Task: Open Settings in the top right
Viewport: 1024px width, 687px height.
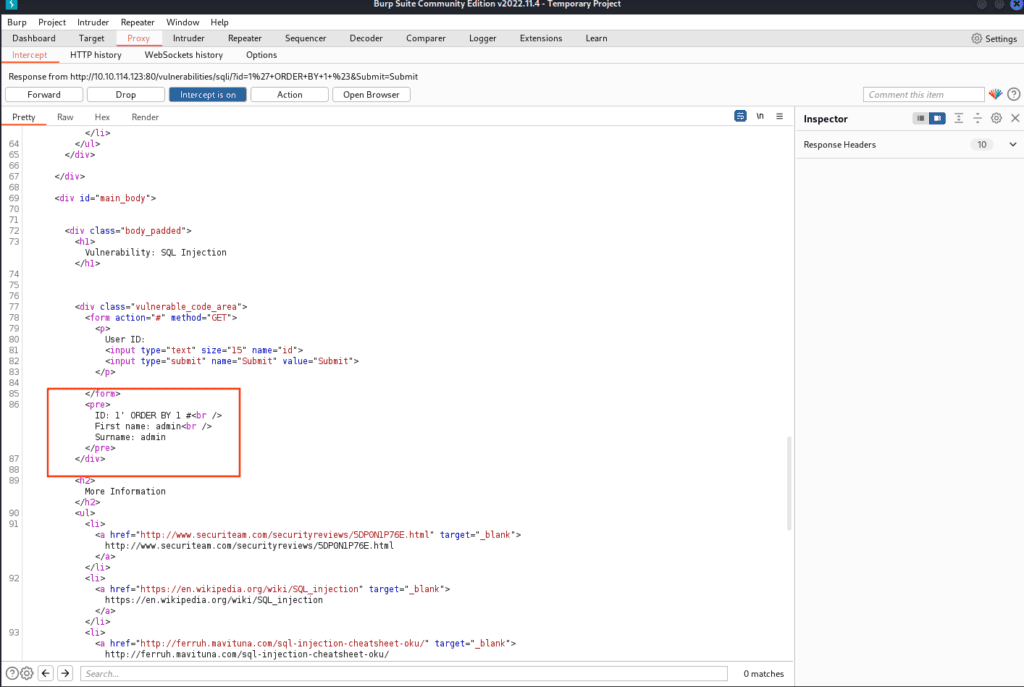Action: point(994,39)
